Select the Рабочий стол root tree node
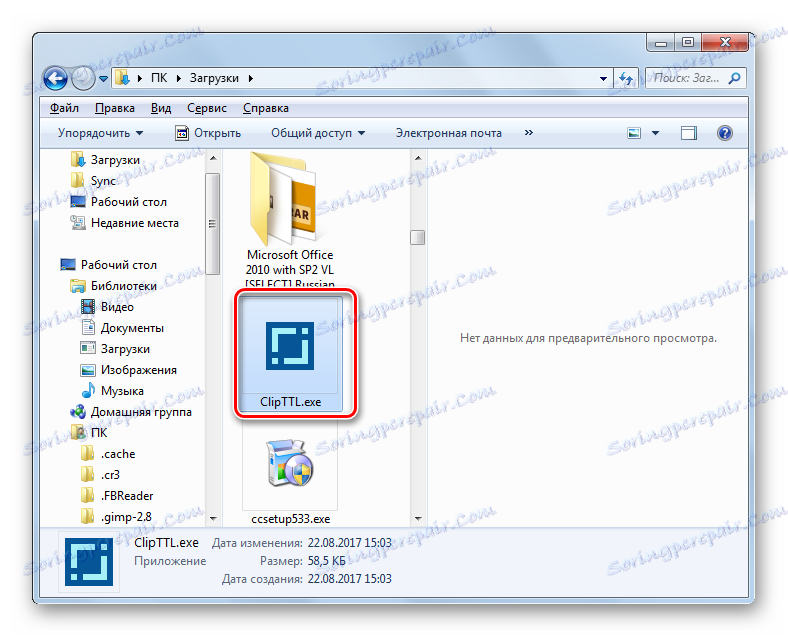 (119, 265)
